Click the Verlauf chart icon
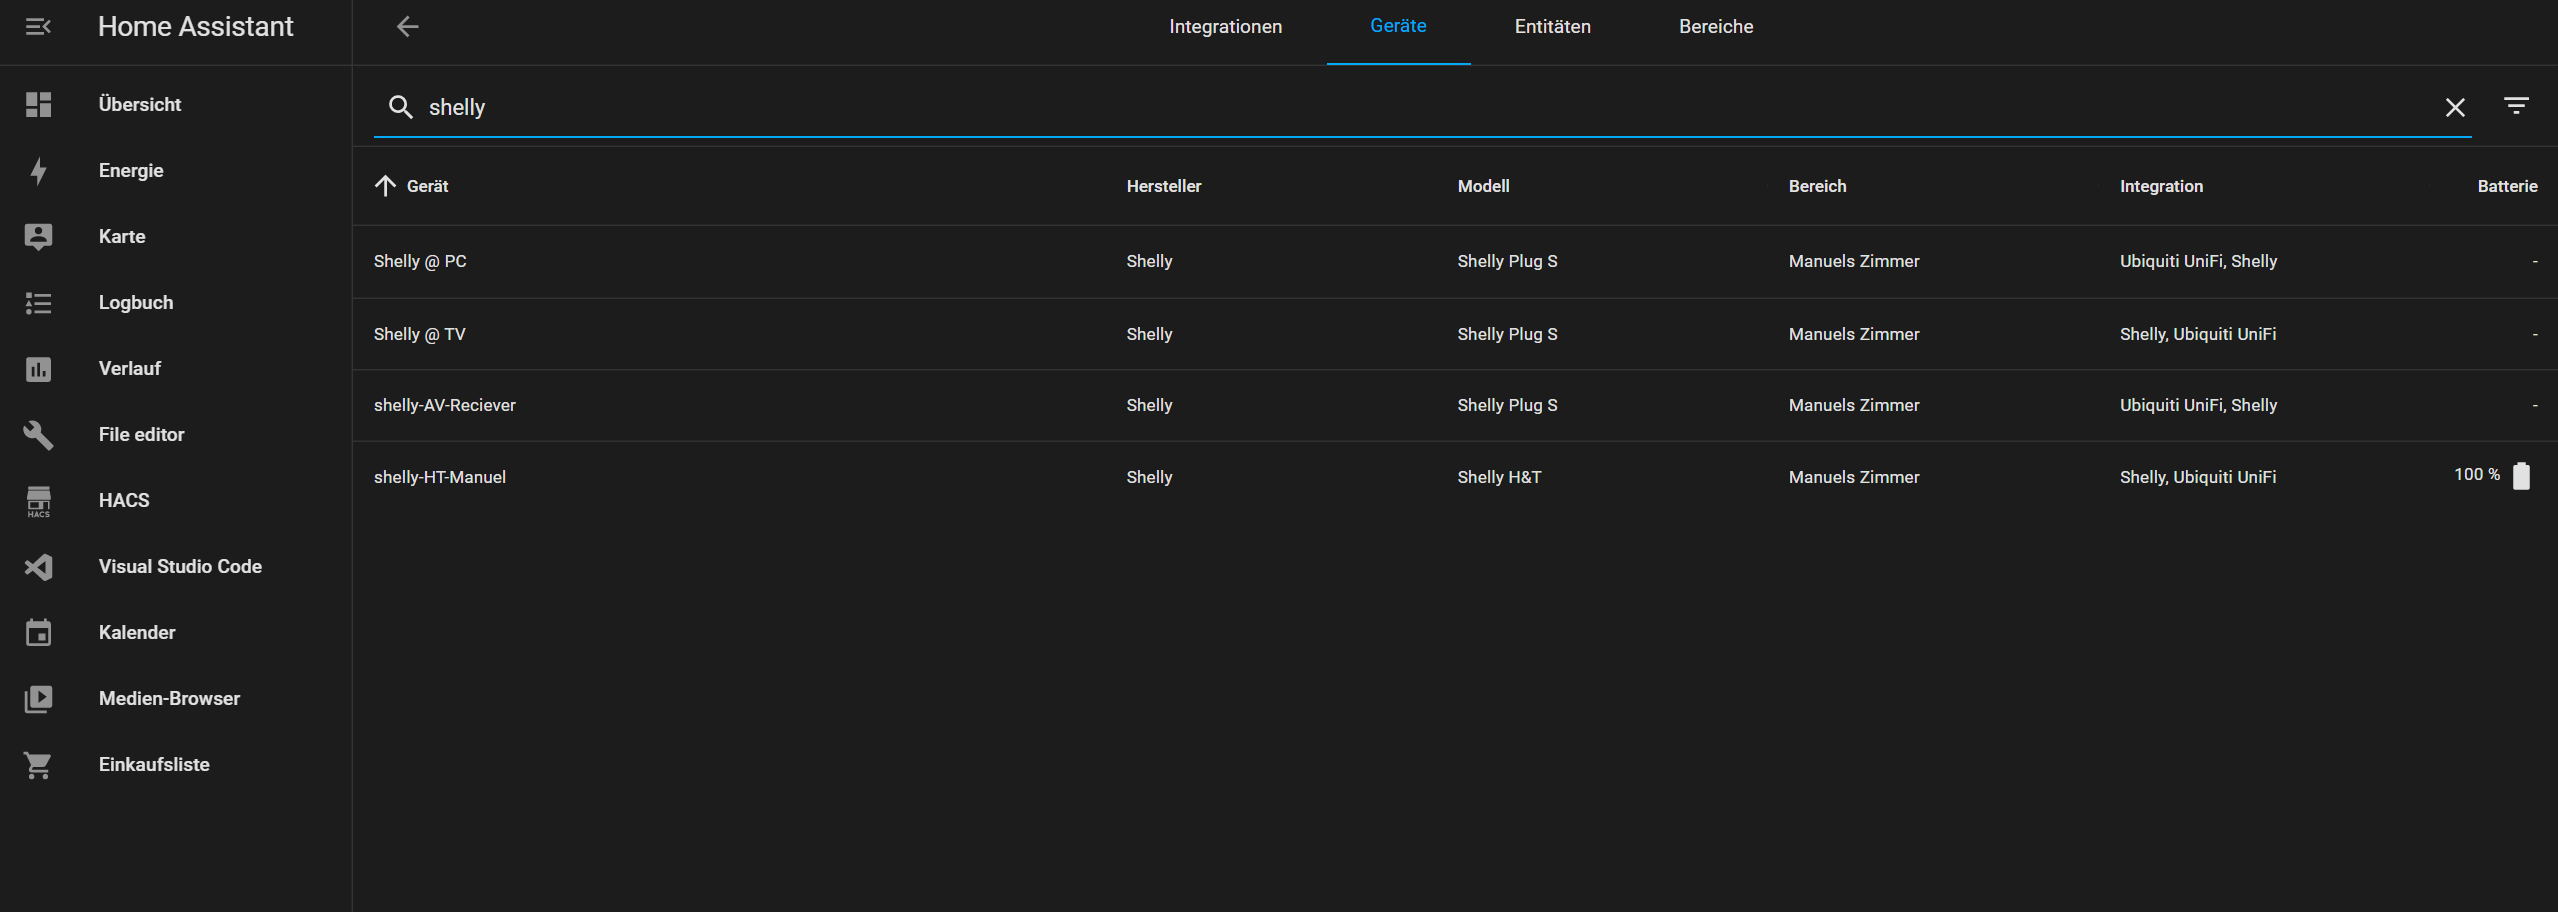Image resolution: width=2558 pixels, height=912 pixels. coord(38,369)
